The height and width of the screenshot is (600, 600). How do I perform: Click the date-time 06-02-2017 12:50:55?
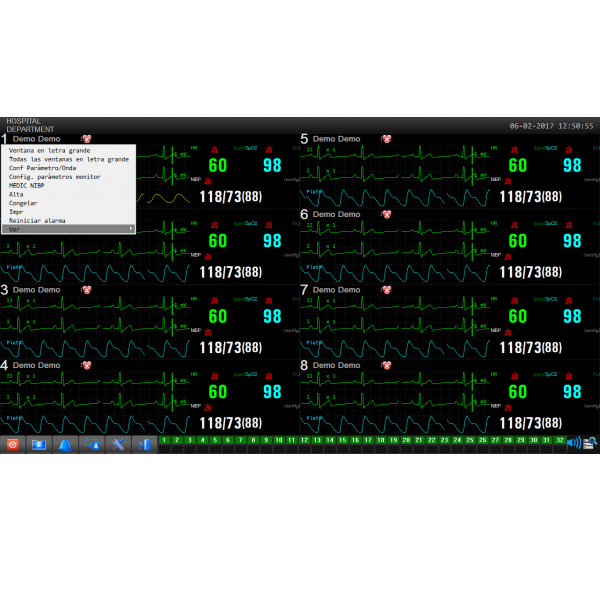(x=551, y=126)
